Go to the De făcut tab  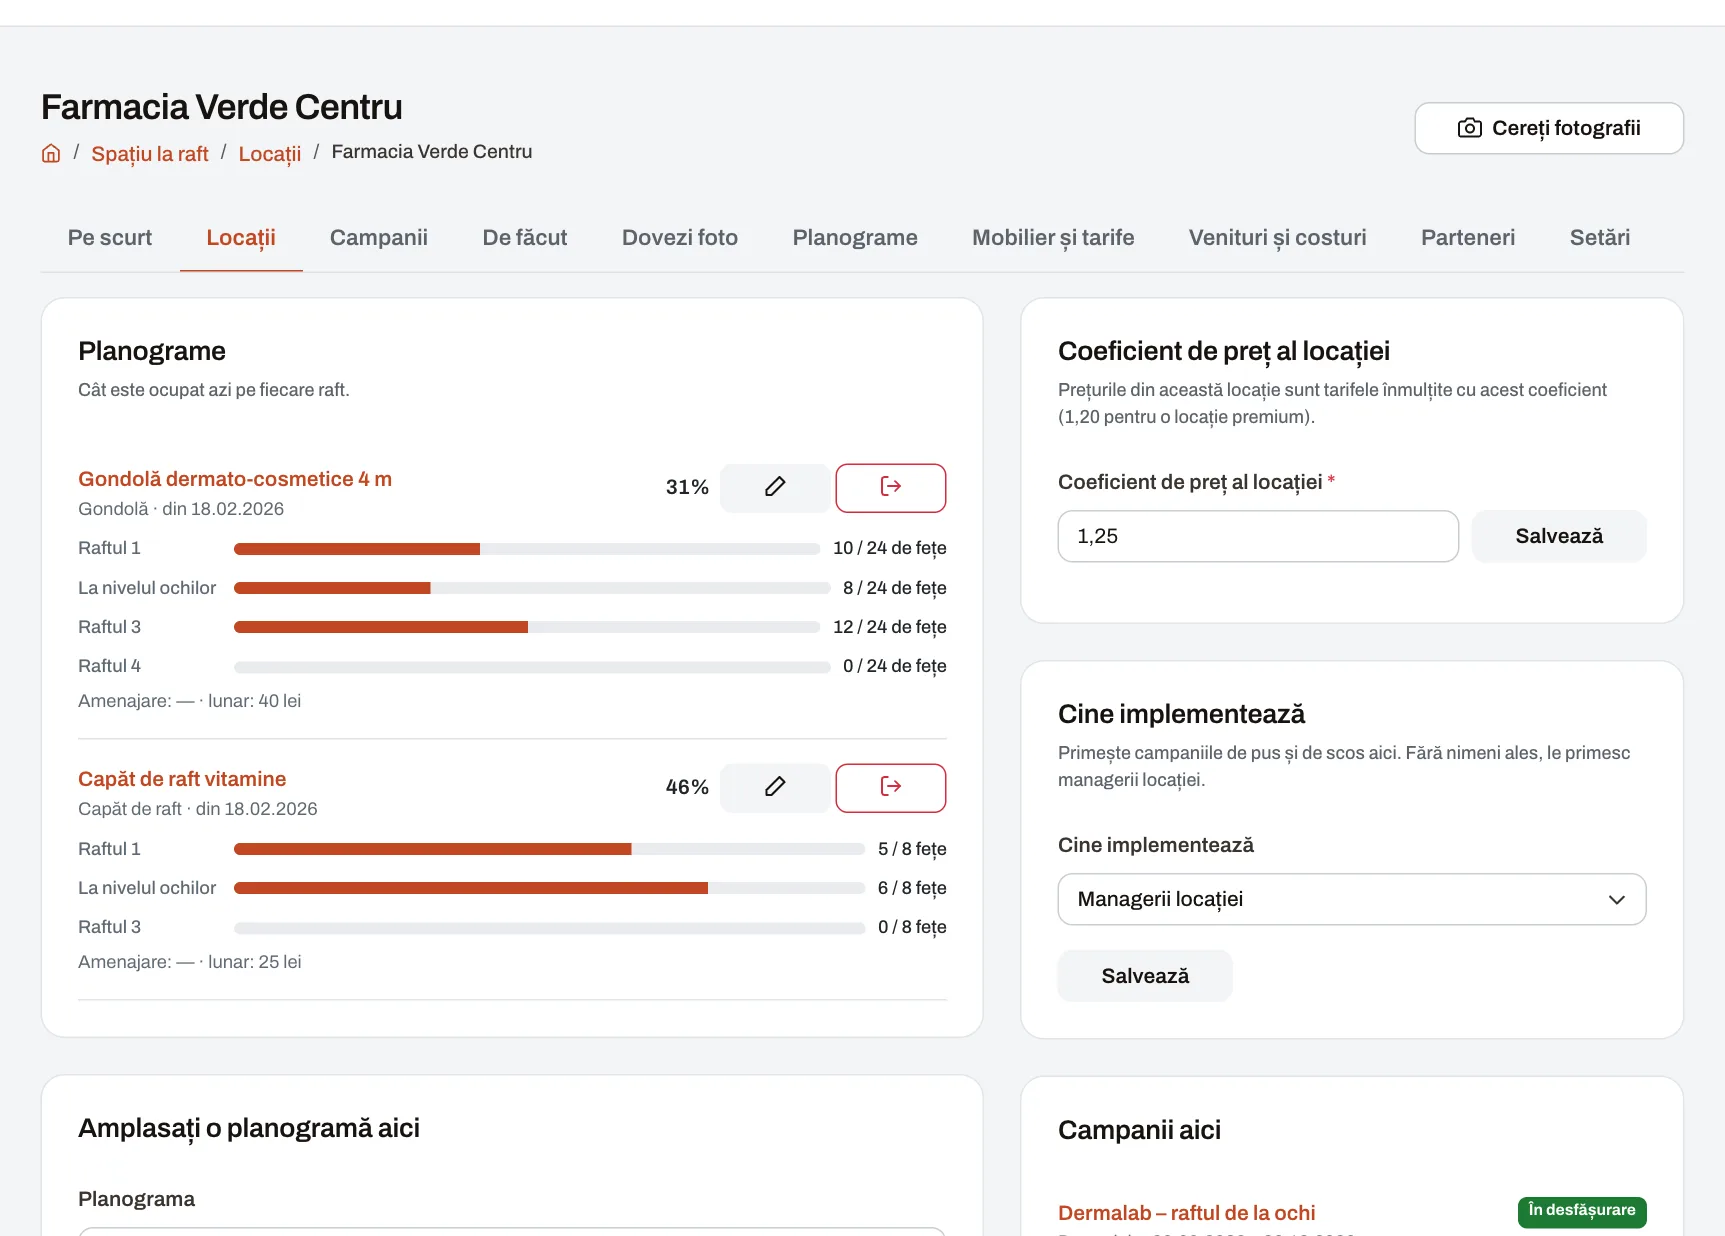tap(525, 238)
